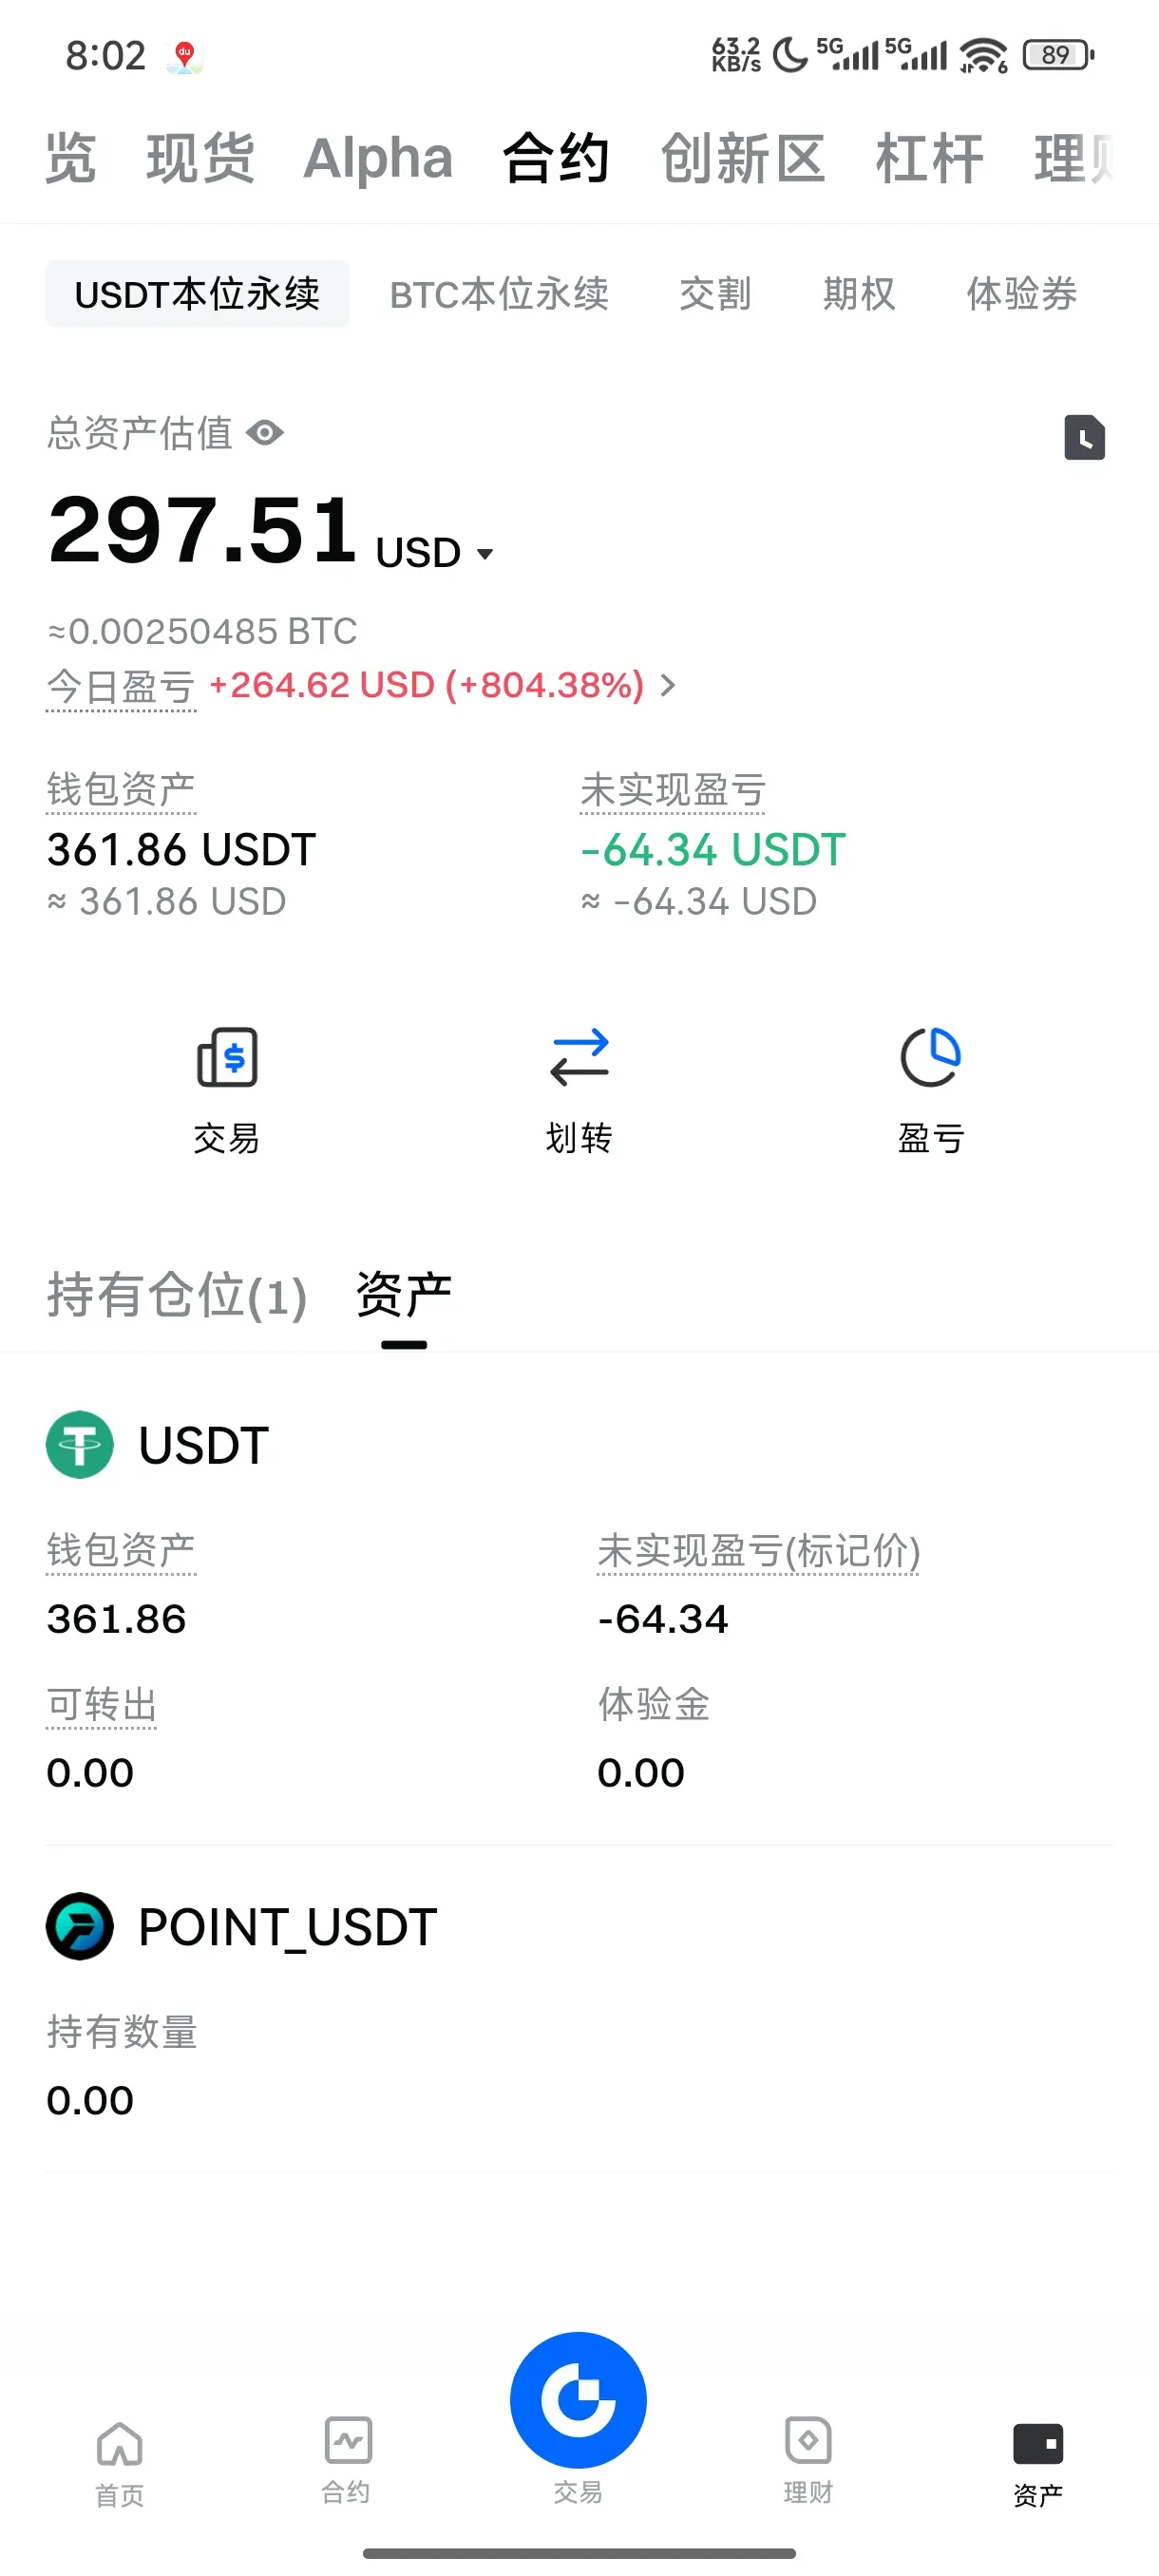Tap the 未实现盈亏 label for info

pos(673,790)
